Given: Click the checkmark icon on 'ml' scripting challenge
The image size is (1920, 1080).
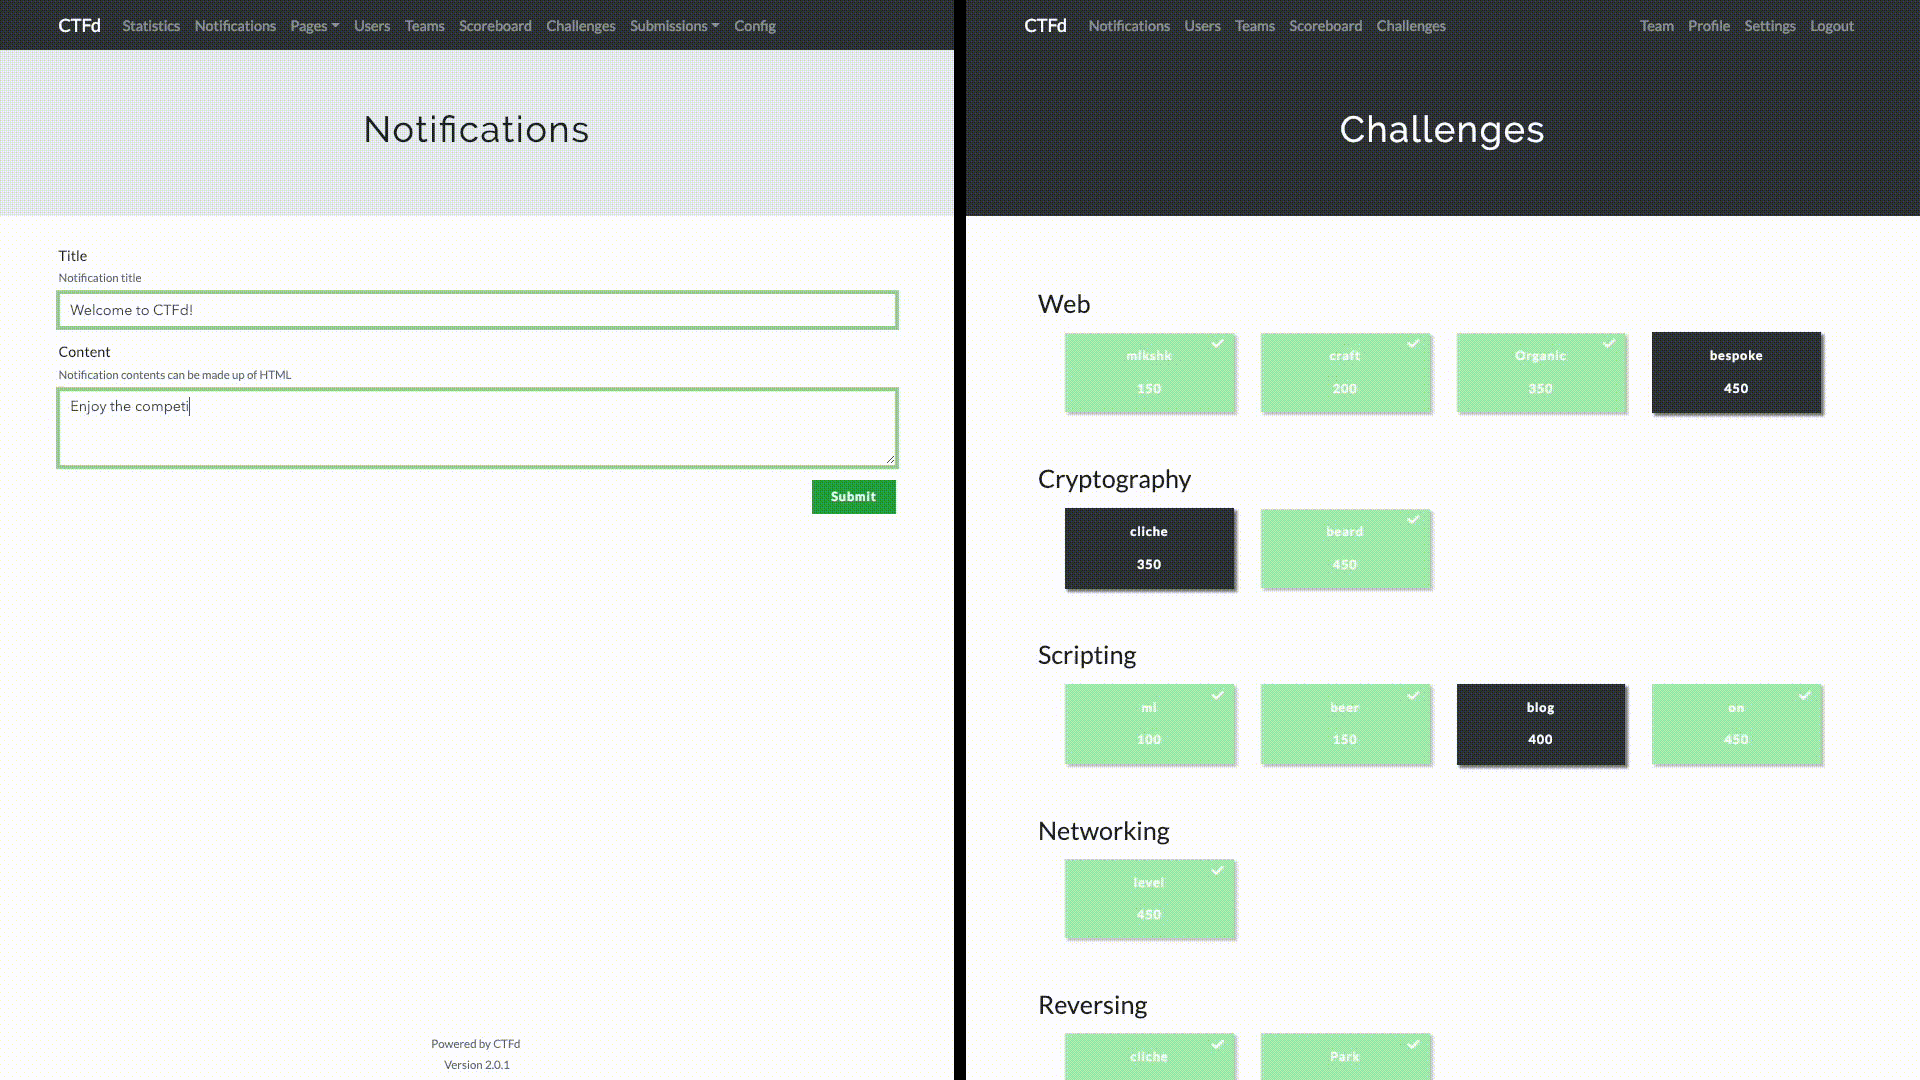Looking at the screenshot, I should pyautogui.click(x=1216, y=694).
